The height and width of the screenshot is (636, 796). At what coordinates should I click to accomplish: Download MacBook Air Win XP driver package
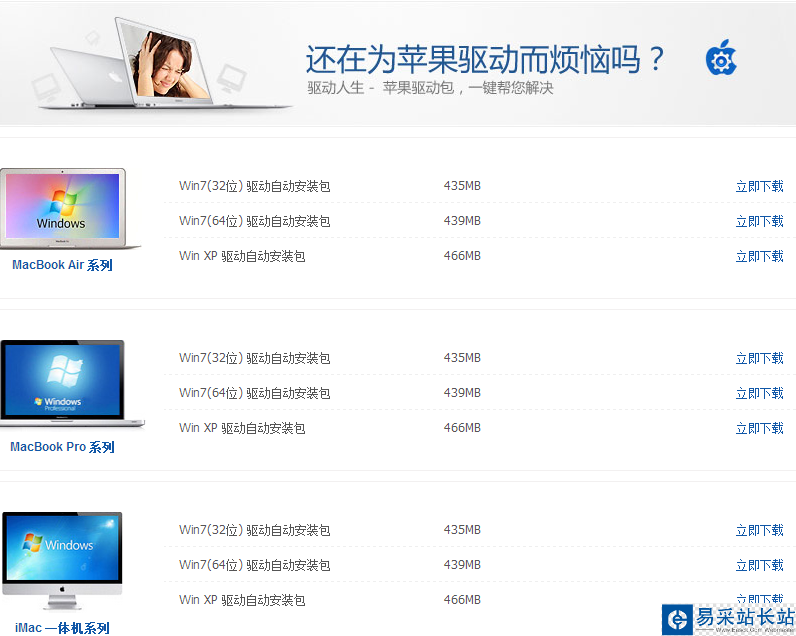[759, 256]
